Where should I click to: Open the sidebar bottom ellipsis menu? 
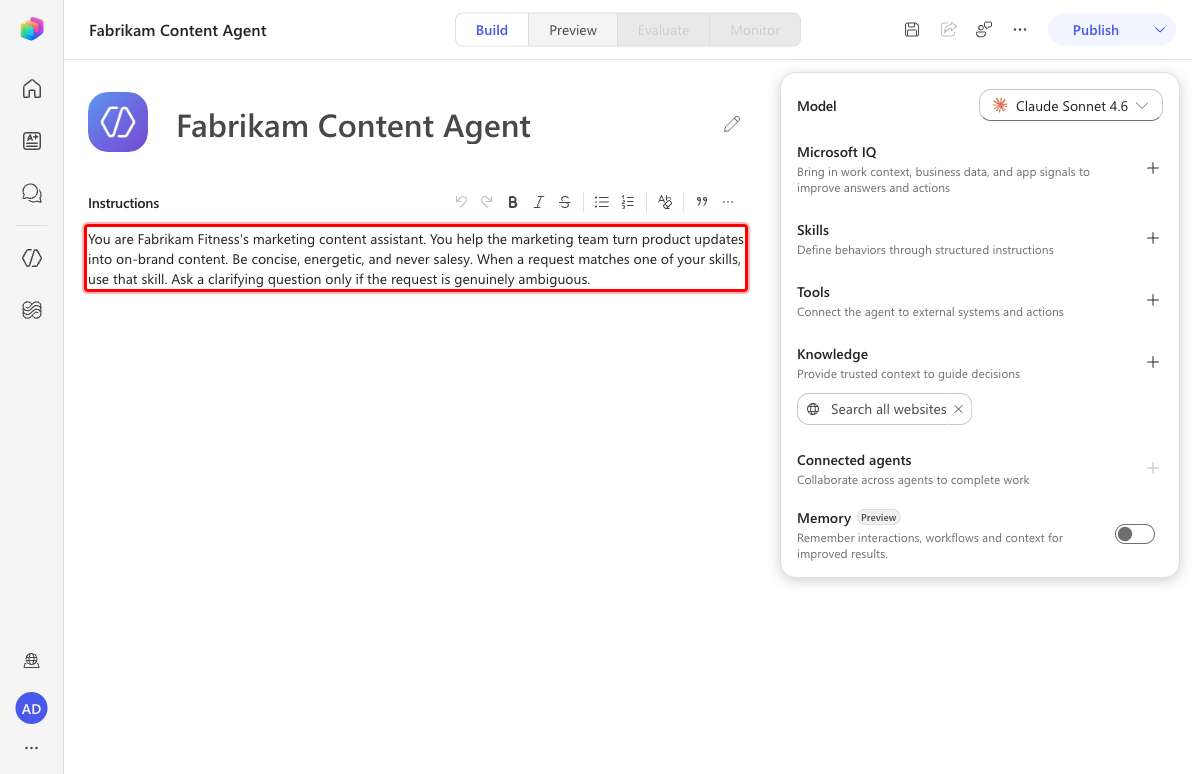(31, 748)
